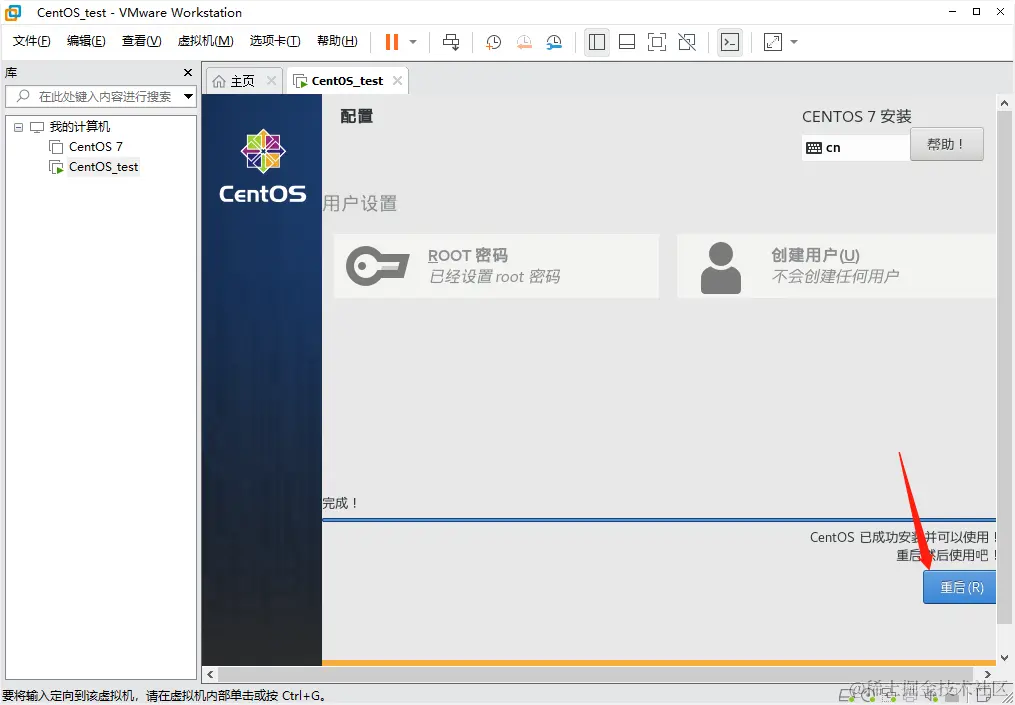Click the CentOS logo in sidebar

point(263,166)
